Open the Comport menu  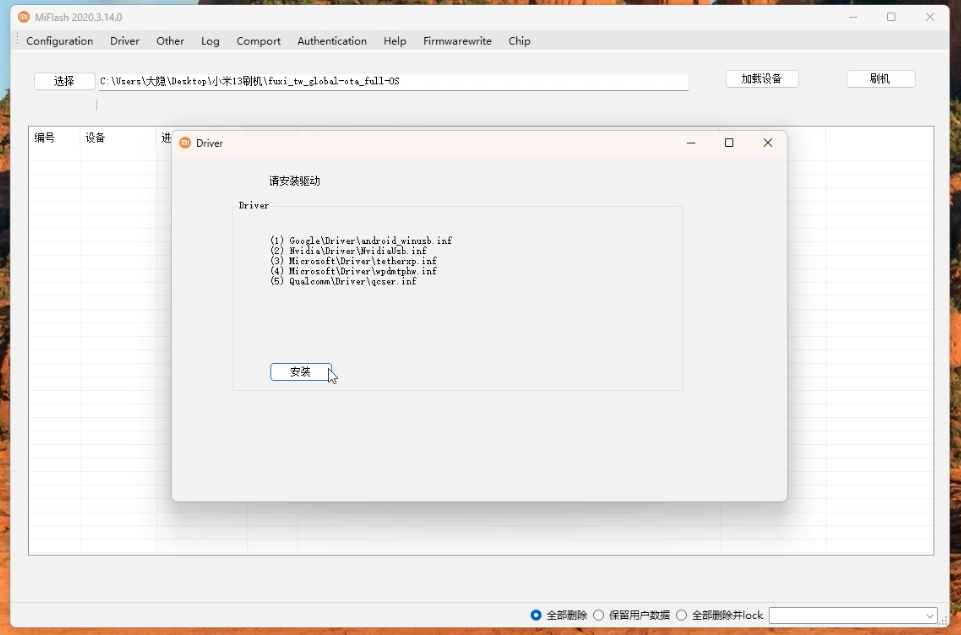pos(258,41)
